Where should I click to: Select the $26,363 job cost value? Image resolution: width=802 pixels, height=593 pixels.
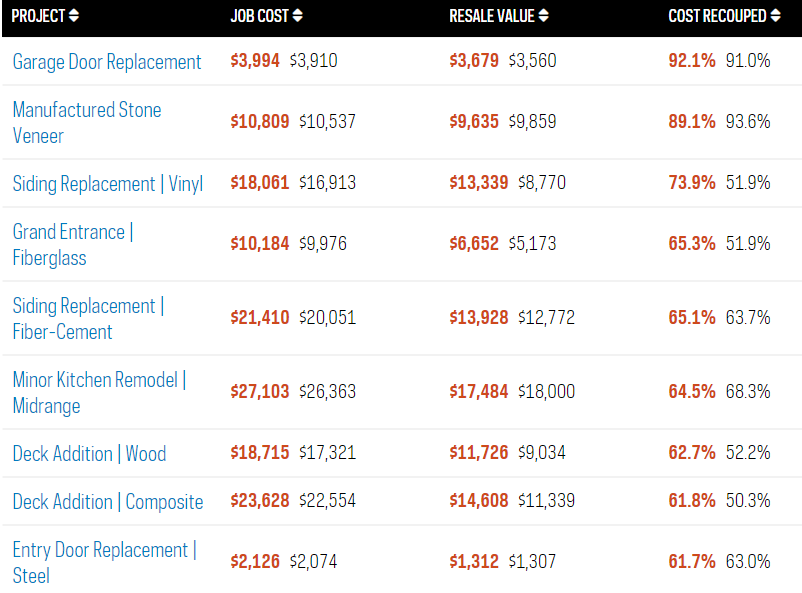[x=327, y=392]
